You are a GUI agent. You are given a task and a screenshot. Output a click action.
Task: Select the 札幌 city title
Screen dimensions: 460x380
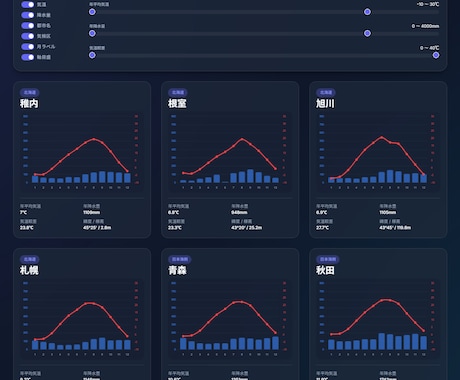(x=29, y=270)
